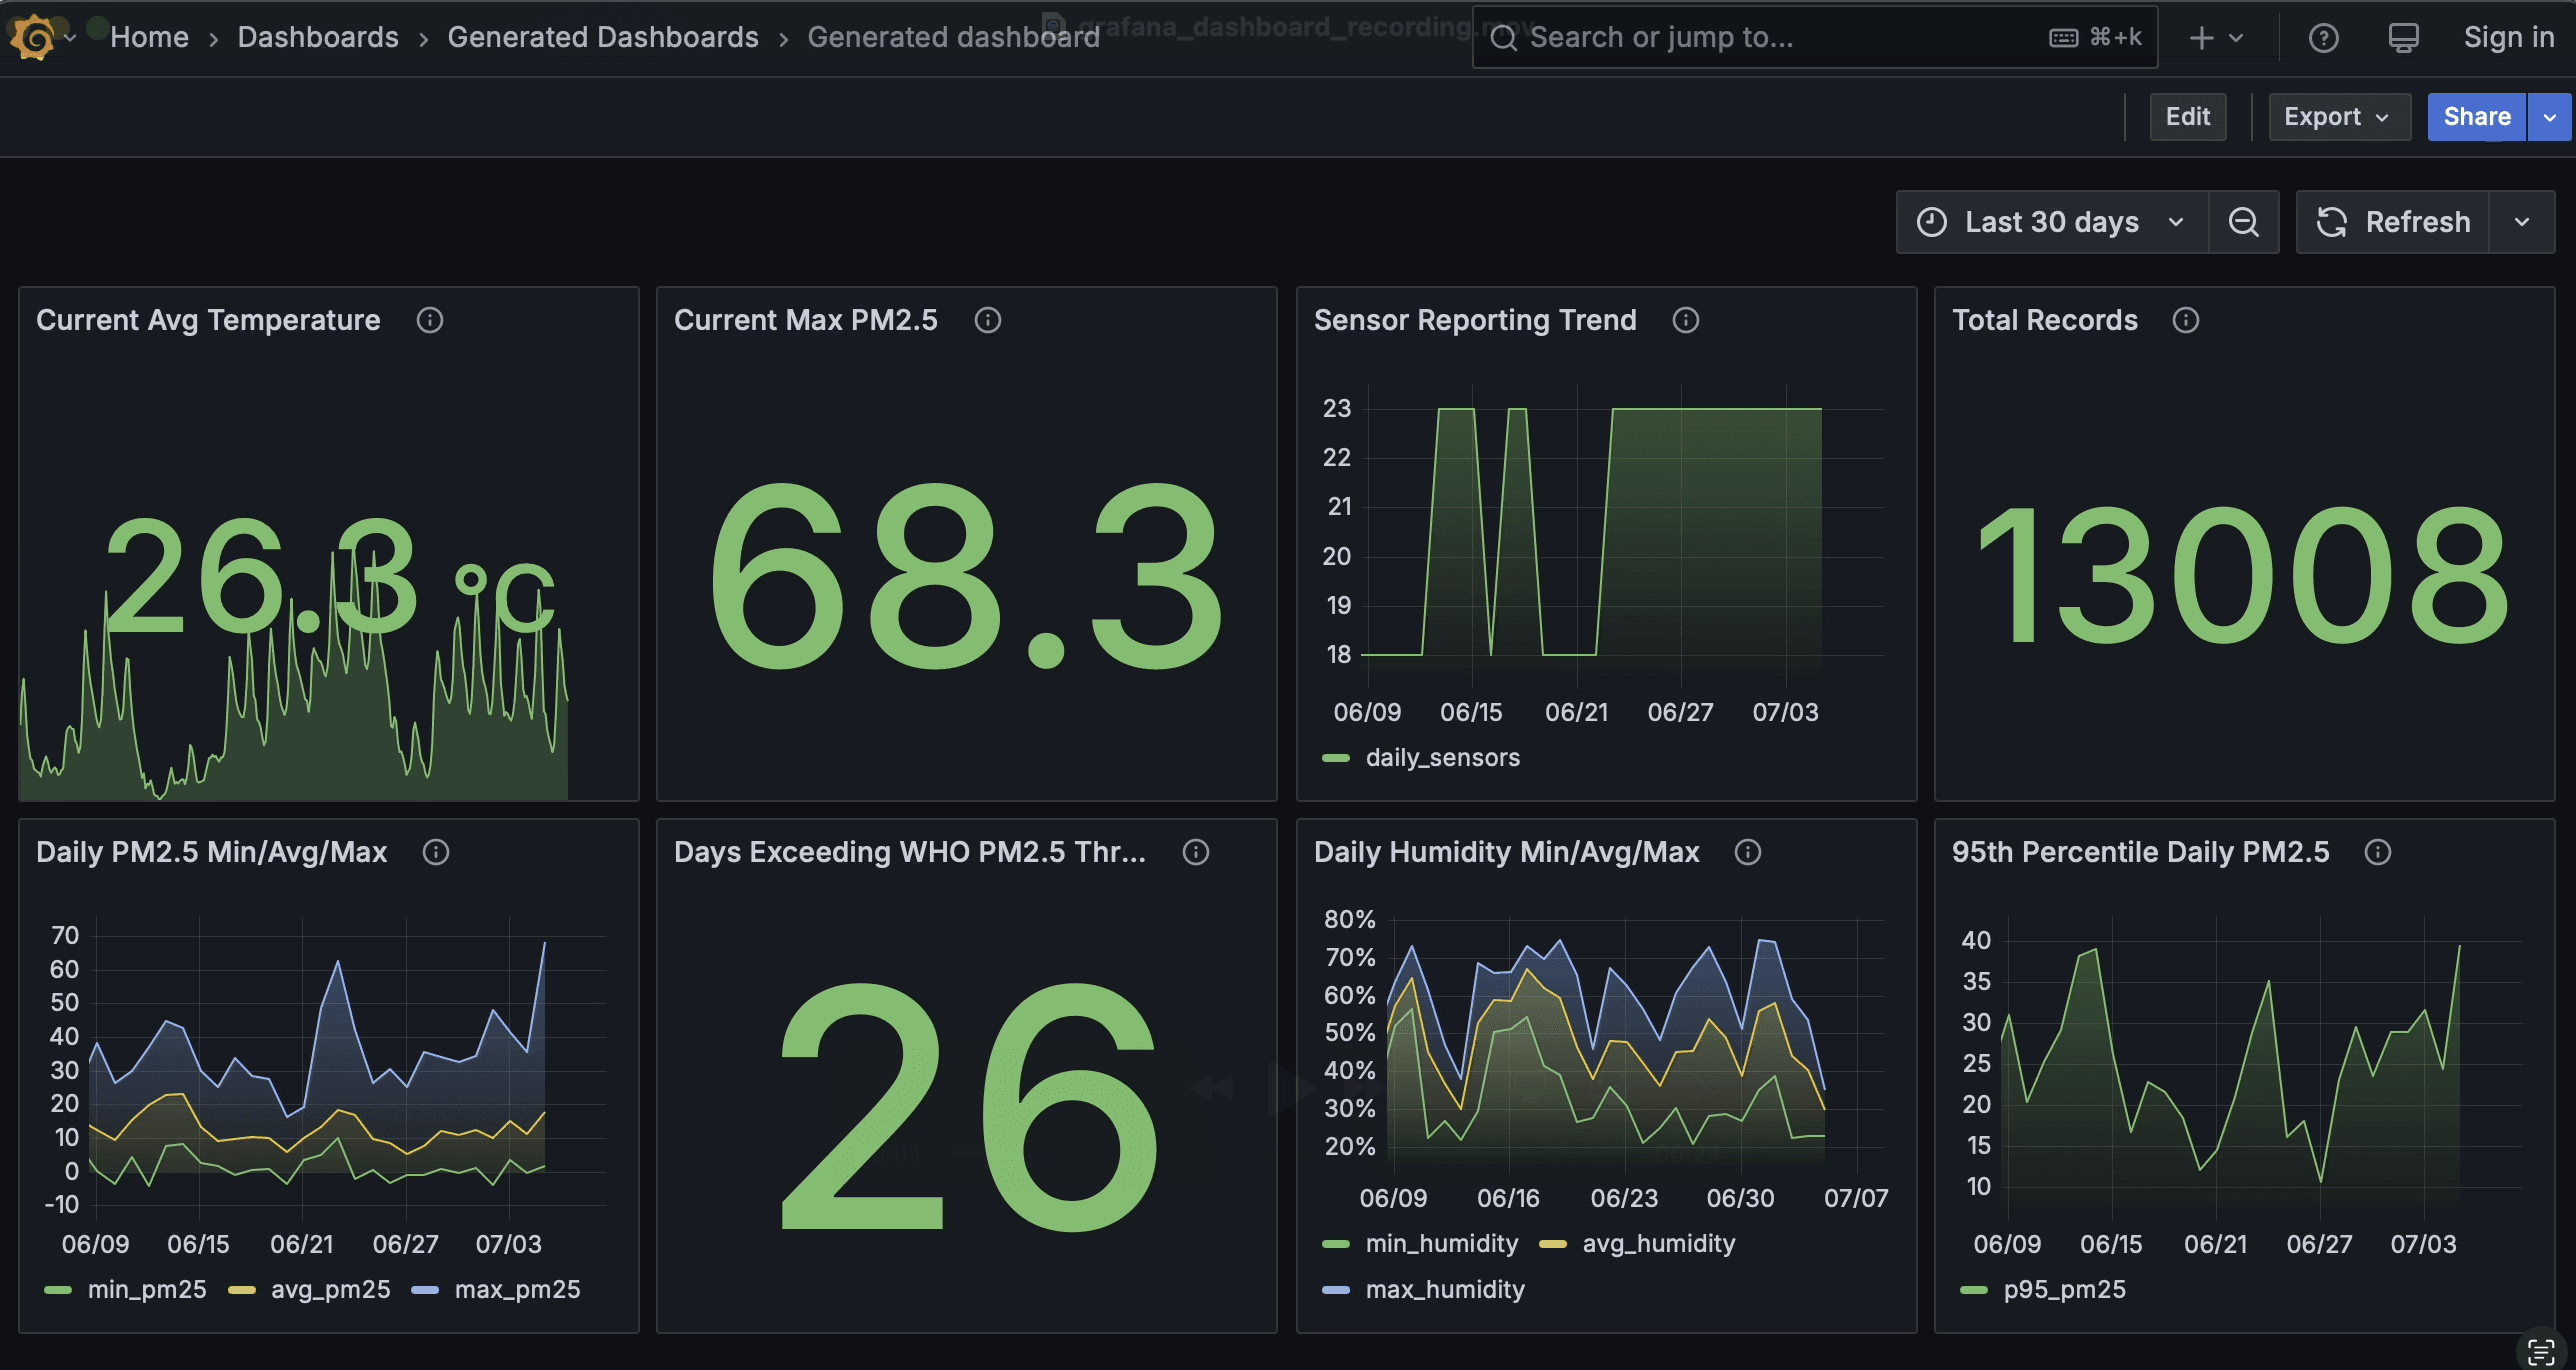The image size is (2576, 1370).
Task: Change color of p95_pm25 series swatch
Action: 1972,1289
